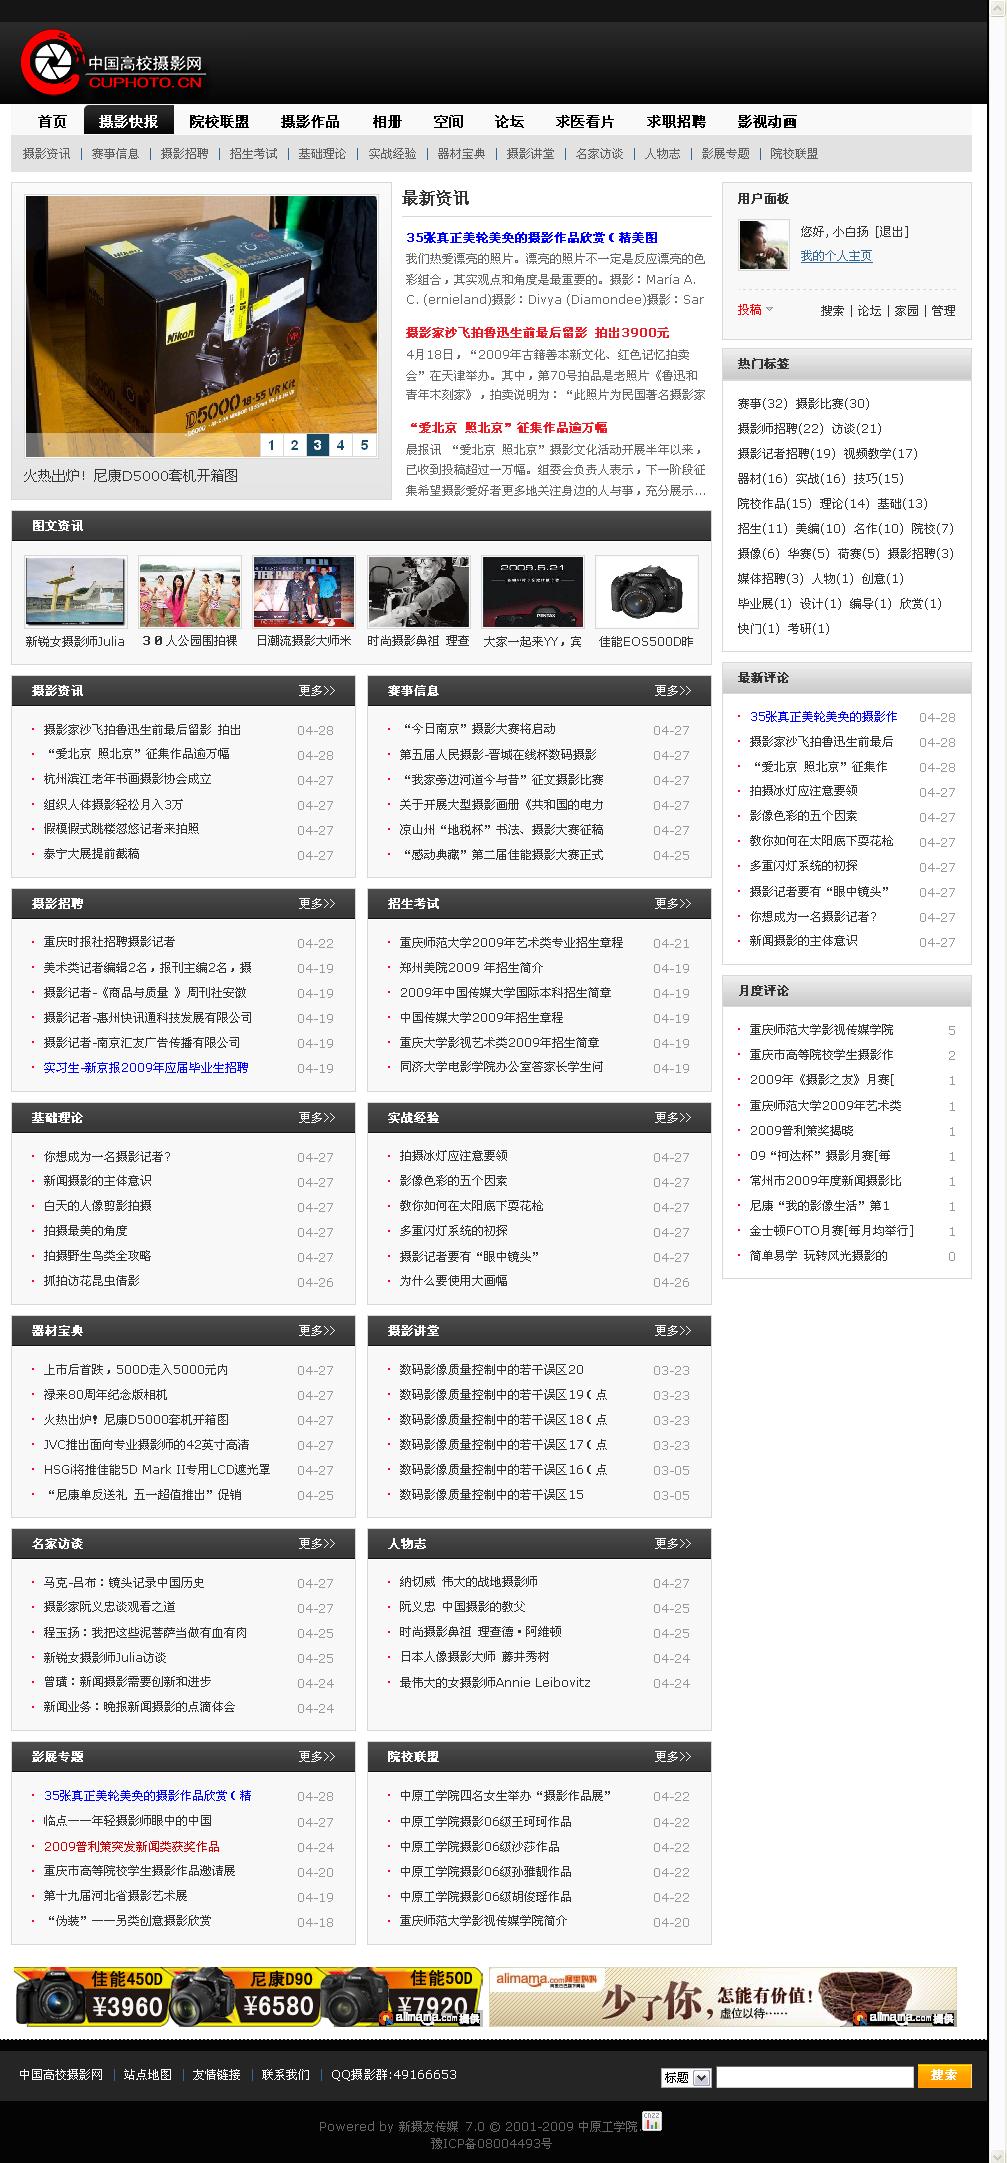Click 友情链接 in the footer
The image size is (1007, 2163).
pyautogui.click(x=217, y=2074)
